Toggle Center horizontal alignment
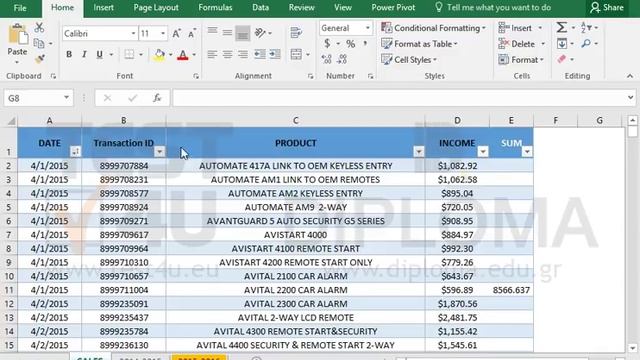Screen dimensions: 640x360 click(227, 54)
